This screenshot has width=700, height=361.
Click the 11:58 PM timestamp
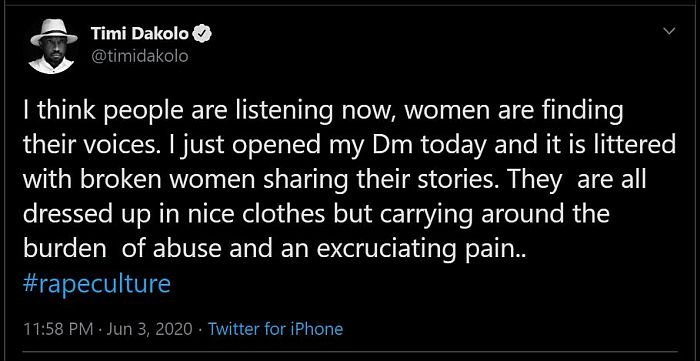tap(58, 330)
